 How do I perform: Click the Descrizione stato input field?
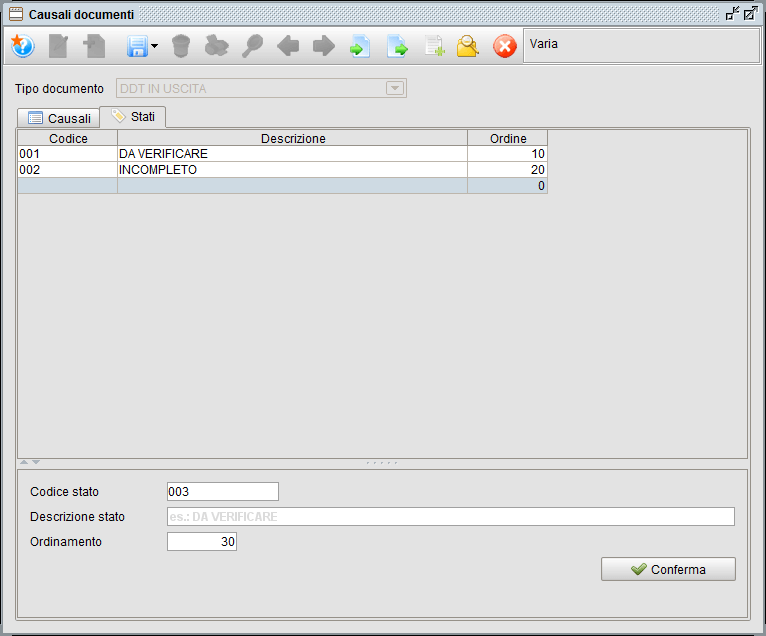(x=450, y=516)
